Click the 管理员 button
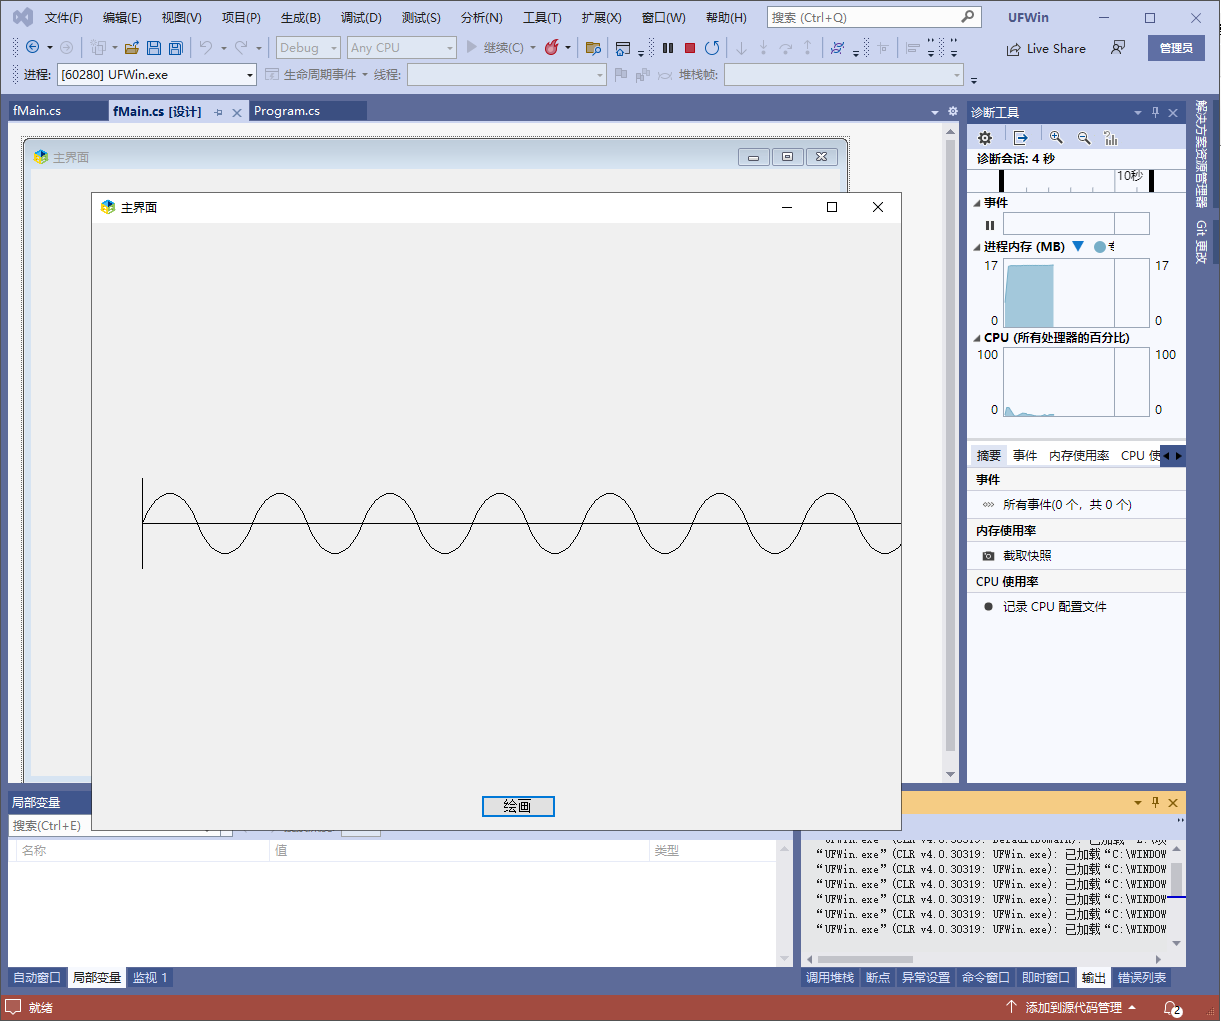The height and width of the screenshot is (1022, 1221). [1176, 48]
